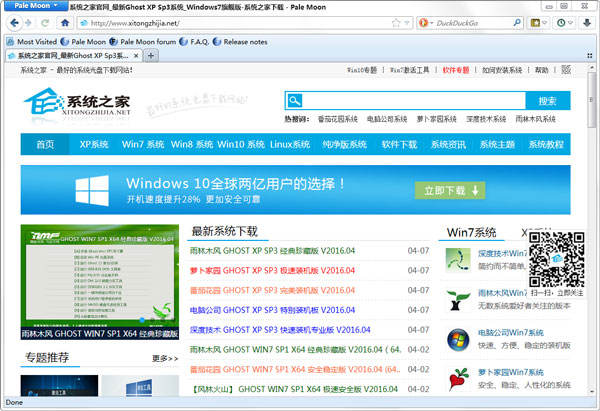The height and width of the screenshot is (411, 600).
Task: Click the Release notes bookmark
Action: tap(241, 41)
